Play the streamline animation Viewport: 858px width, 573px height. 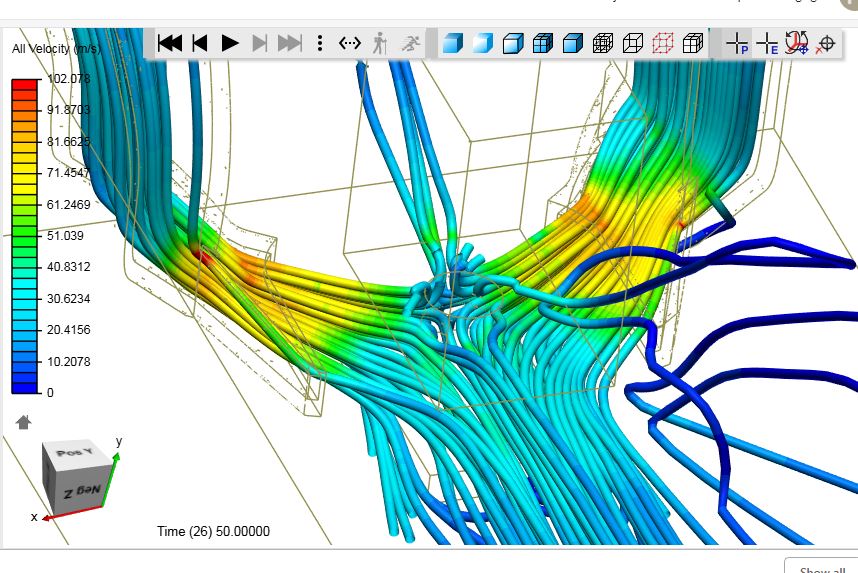230,43
